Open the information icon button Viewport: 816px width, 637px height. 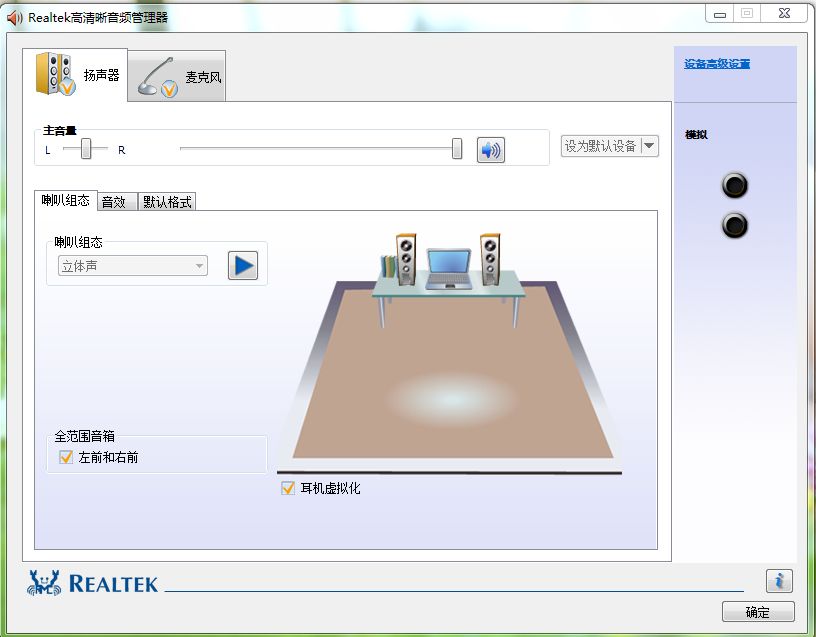[779, 581]
